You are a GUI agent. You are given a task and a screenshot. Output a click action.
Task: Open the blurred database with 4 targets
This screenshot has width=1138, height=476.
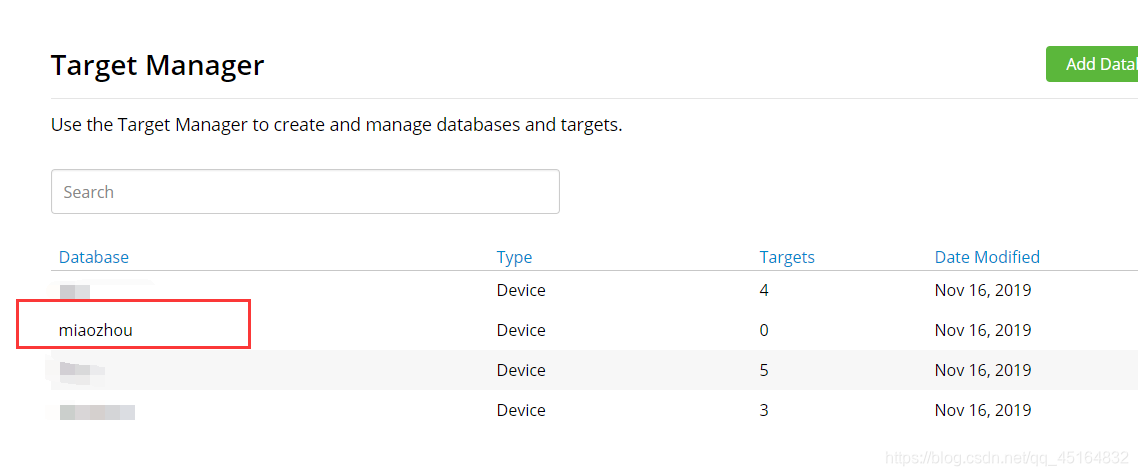coord(75,292)
